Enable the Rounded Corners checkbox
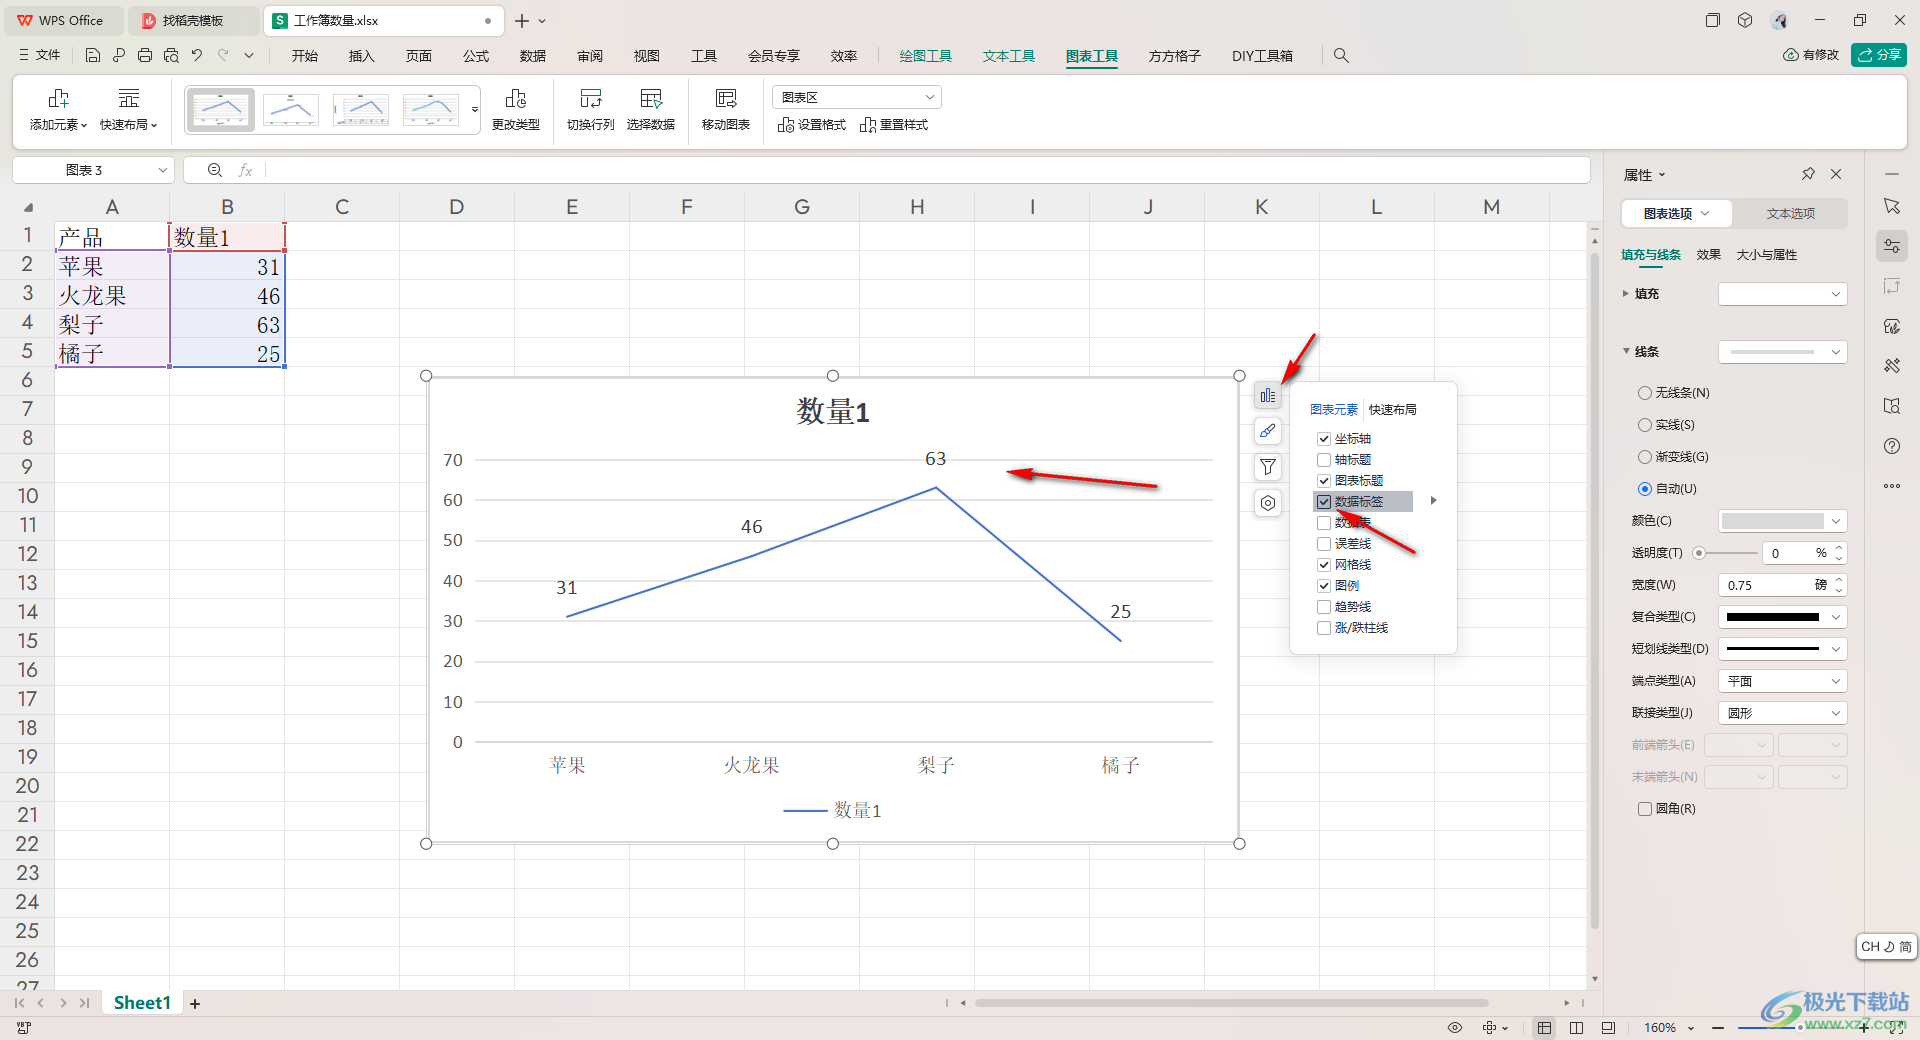 tap(1645, 809)
